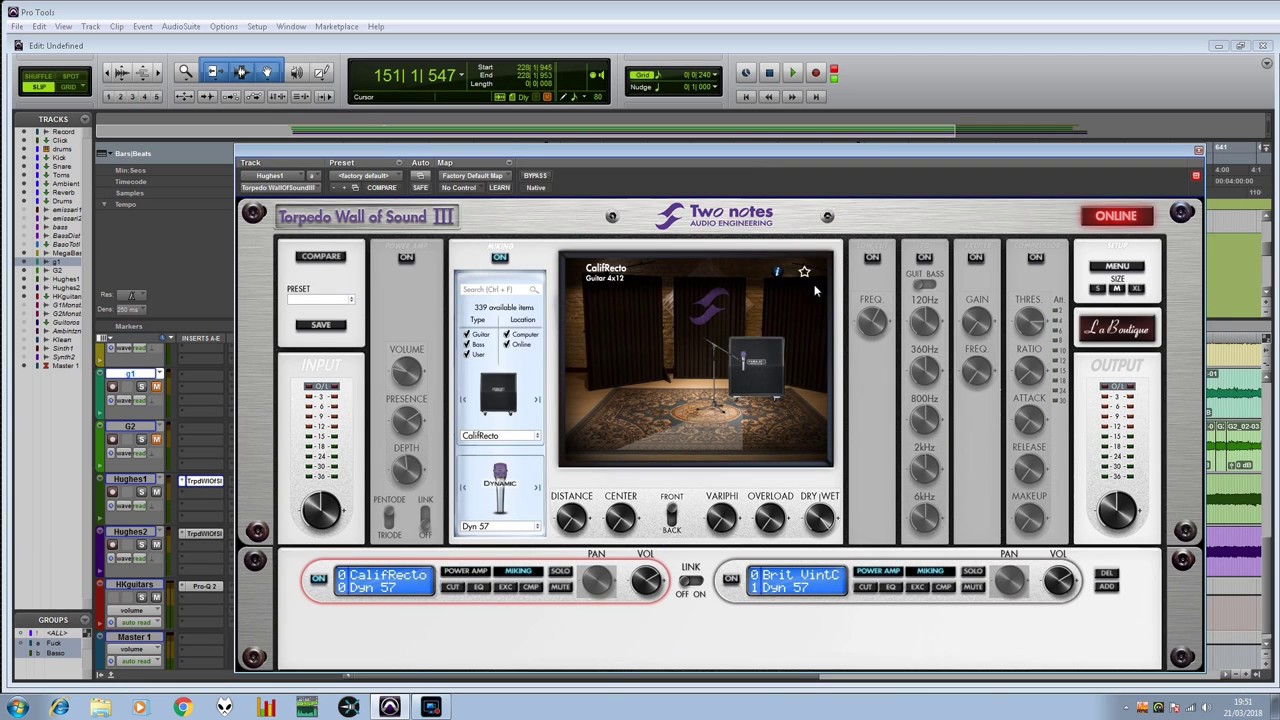
Task: Open file explorer folder on taskbar
Action: (x=100, y=708)
